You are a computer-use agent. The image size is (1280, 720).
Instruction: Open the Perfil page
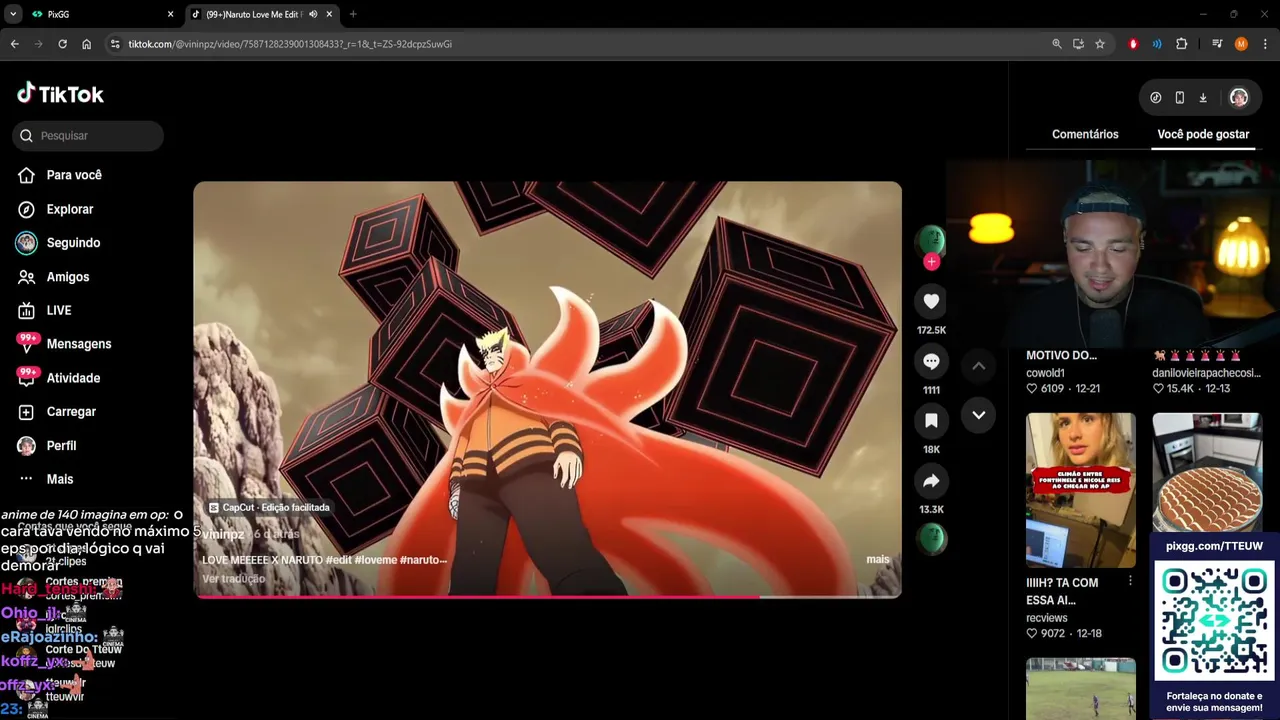47,446
